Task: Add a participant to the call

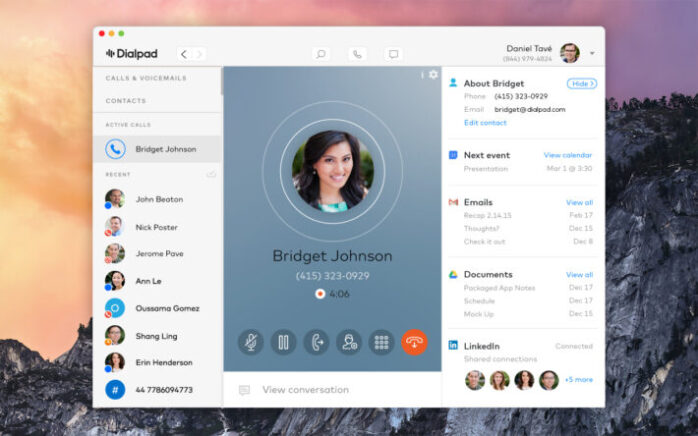Action: (x=348, y=342)
